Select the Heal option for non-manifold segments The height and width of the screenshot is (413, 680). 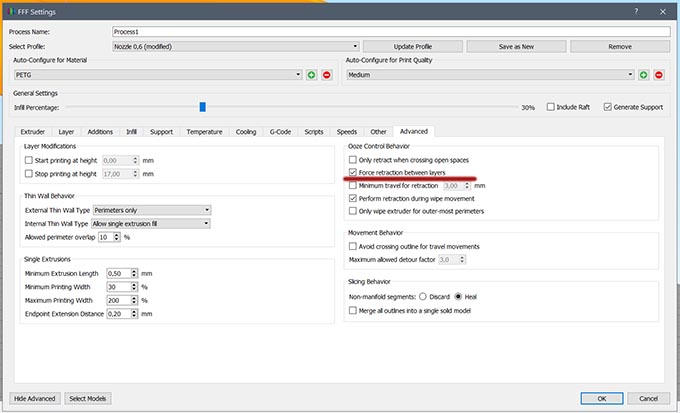point(458,297)
